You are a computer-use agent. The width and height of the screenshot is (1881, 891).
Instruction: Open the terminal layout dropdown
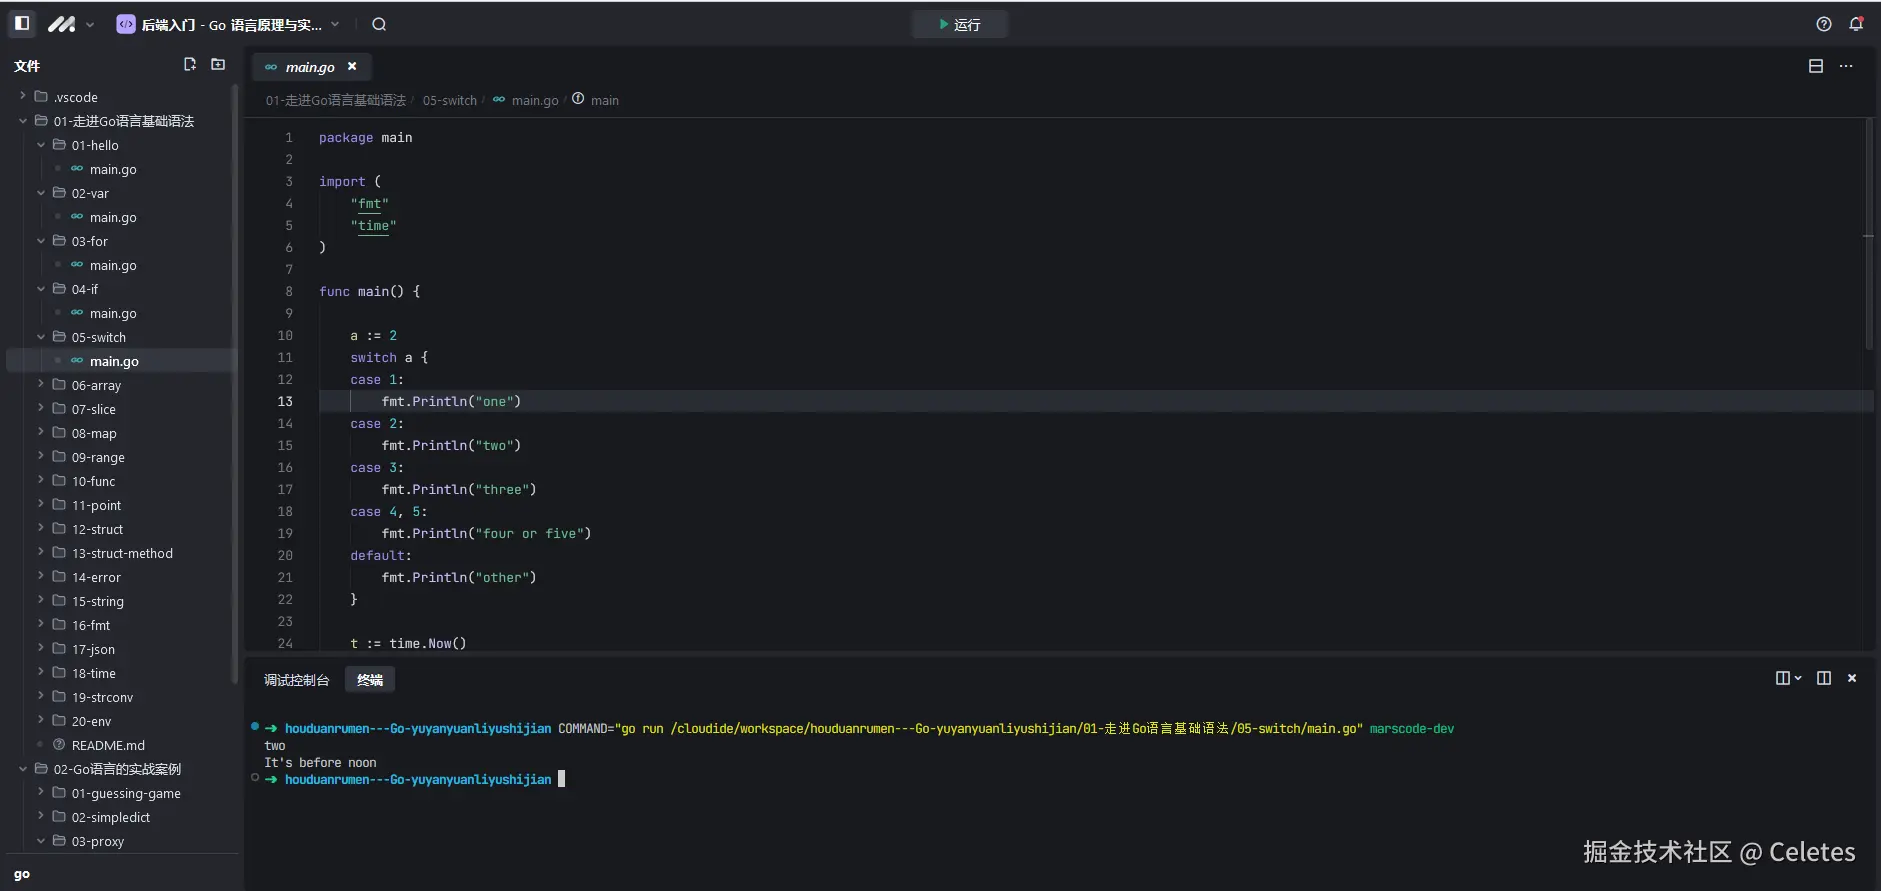pos(1788,678)
